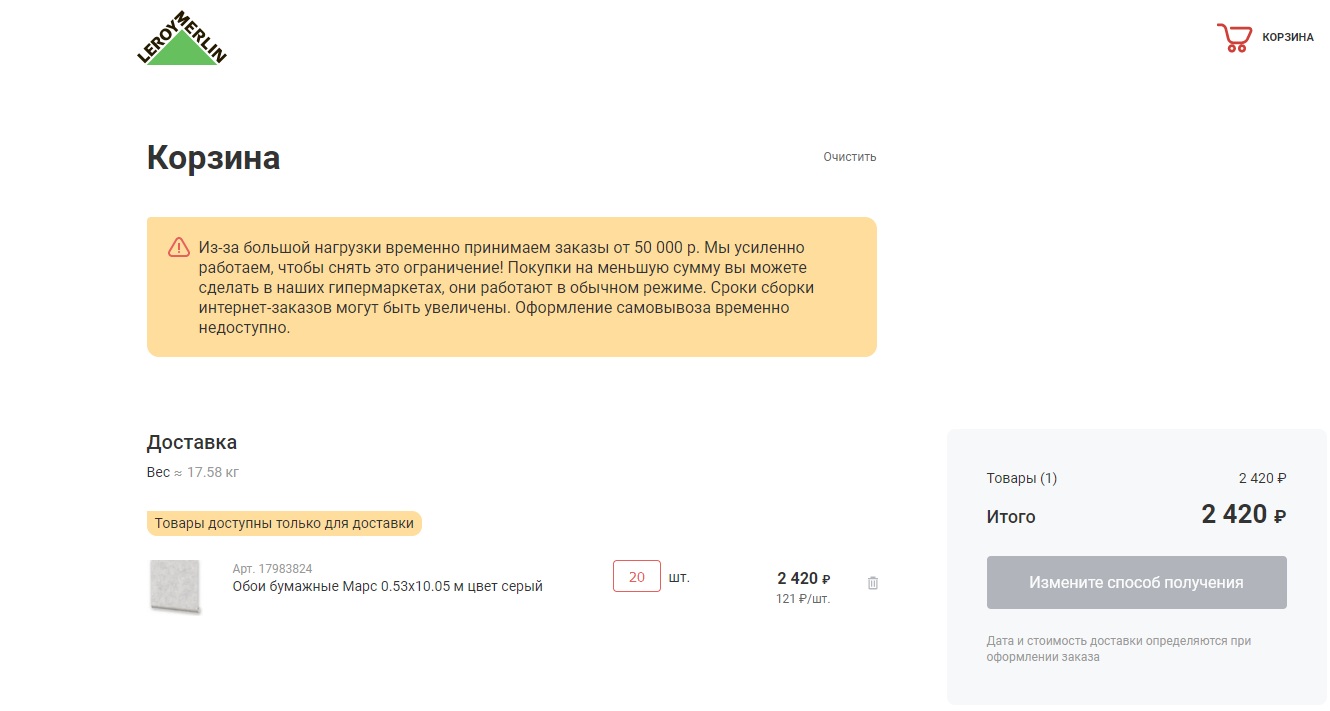Open product "Обои бумажные Марс" link

point(387,587)
